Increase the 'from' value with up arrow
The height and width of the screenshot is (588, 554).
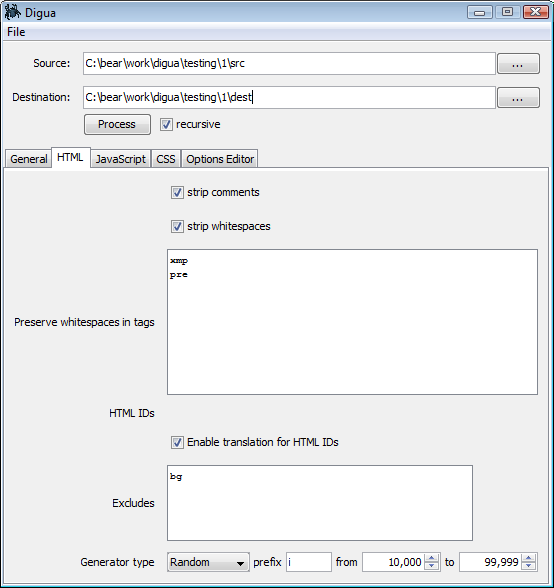[x=432, y=558]
